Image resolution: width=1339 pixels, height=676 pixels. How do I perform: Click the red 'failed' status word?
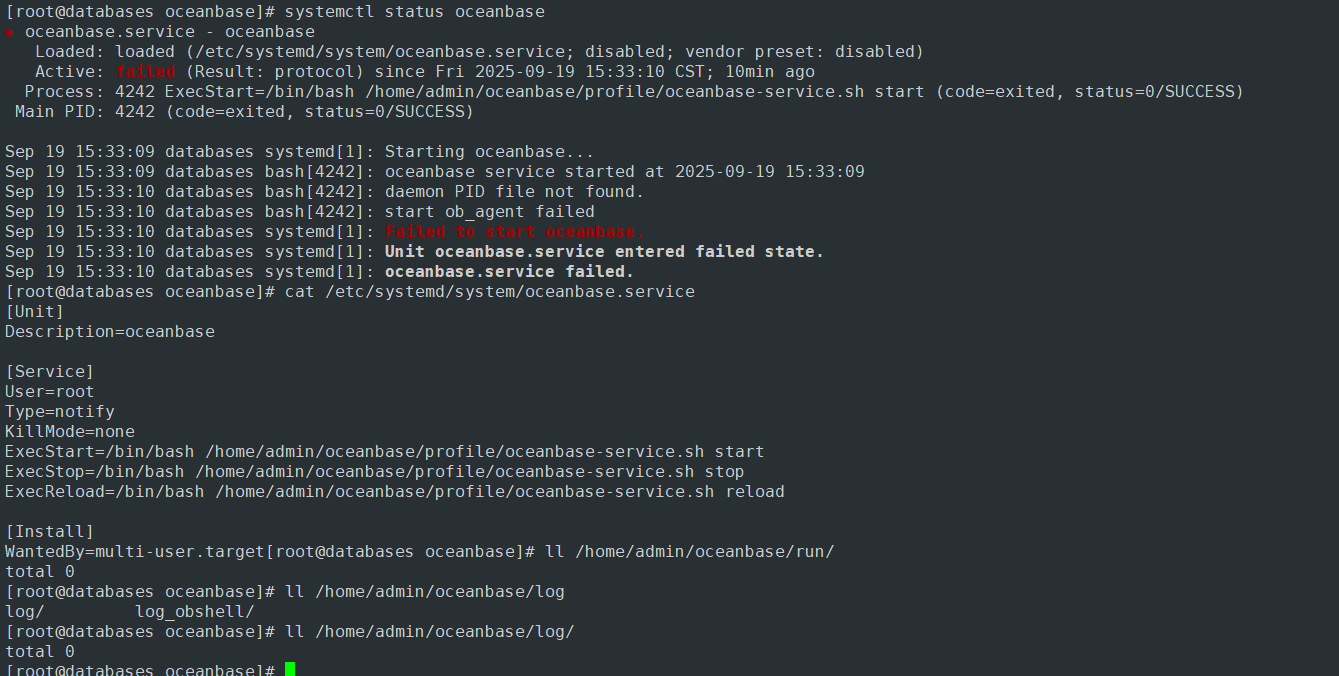coord(145,72)
